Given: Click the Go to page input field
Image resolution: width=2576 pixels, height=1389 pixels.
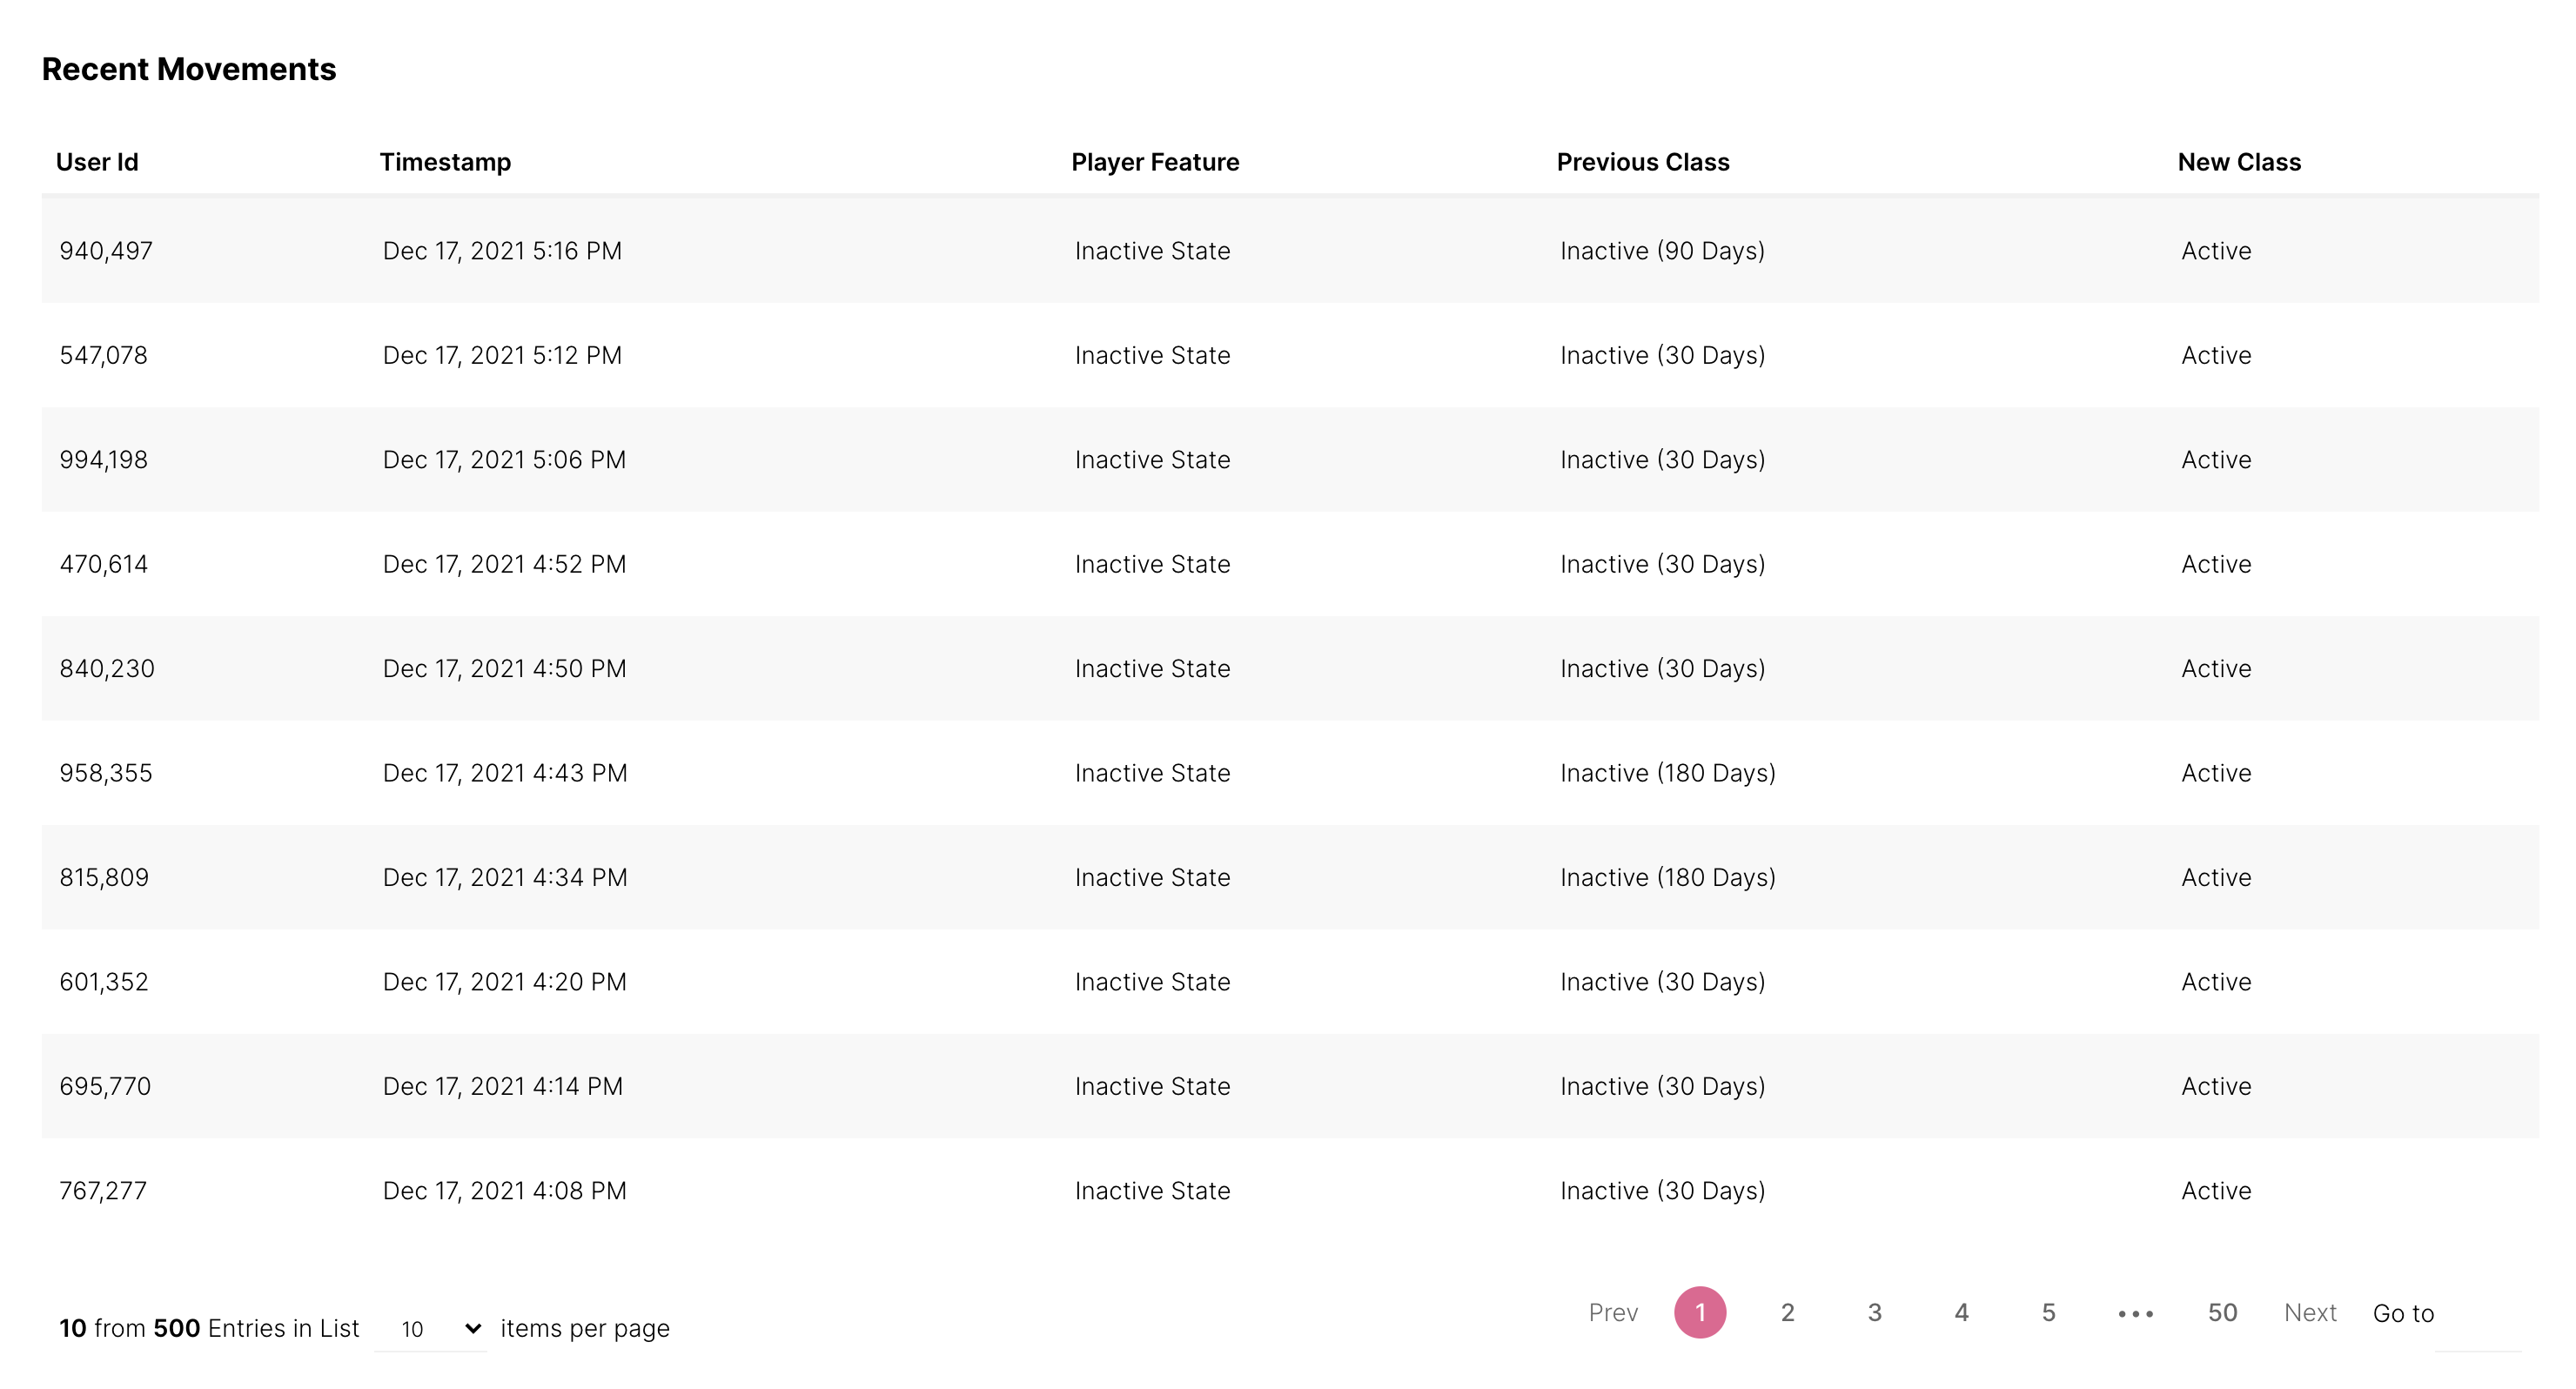Looking at the screenshot, I should tap(2477, 1328).
